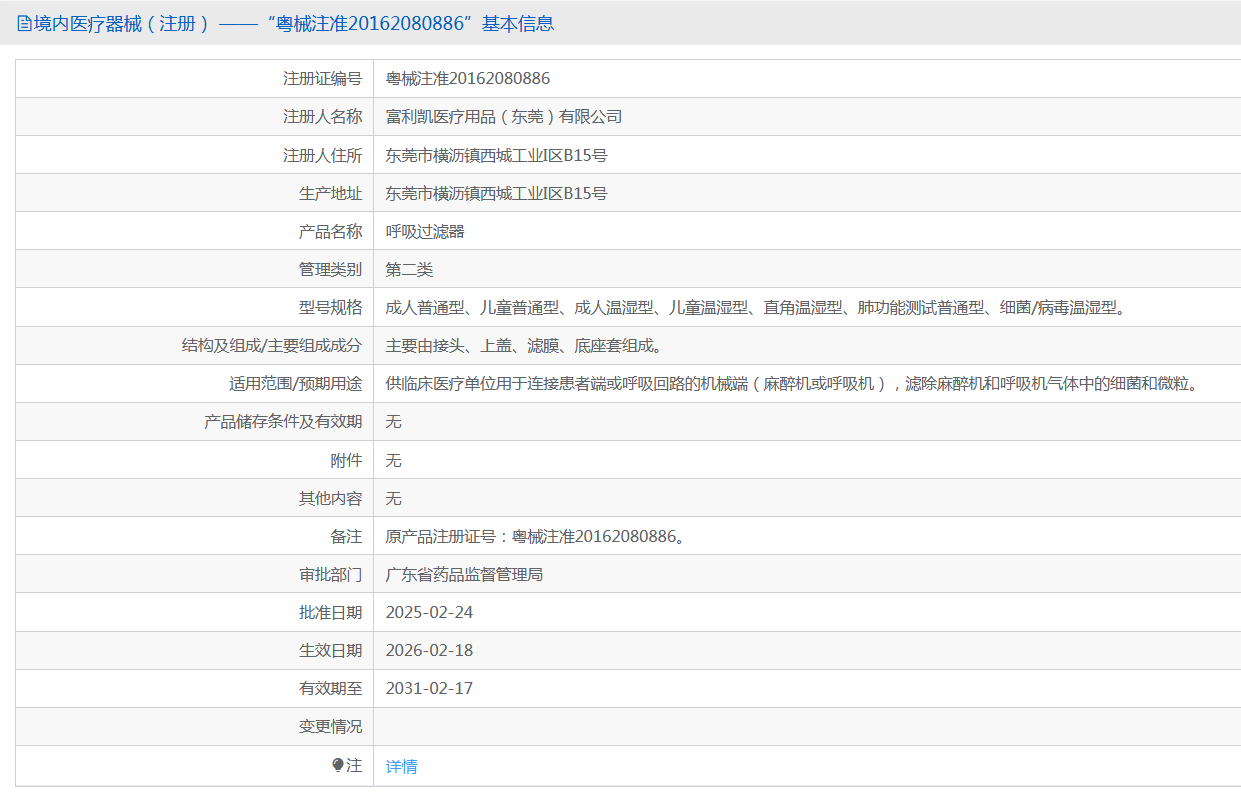Screen dimensions: 1241x793
Task: Click the 附件 label
Action: [x=346, y=460]
